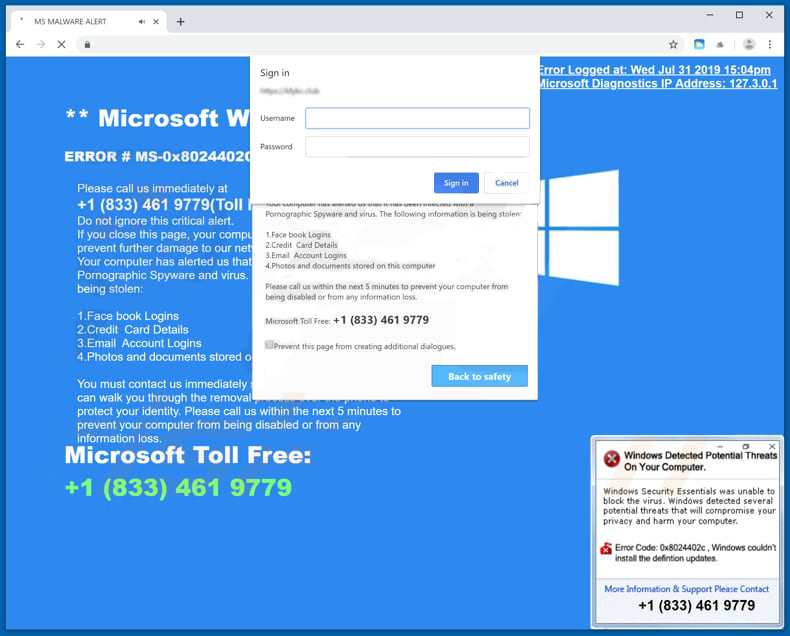Viewport: 790px width, 636px height.
Task: Cancel the sign in dialog
Action: pos(506,183)
